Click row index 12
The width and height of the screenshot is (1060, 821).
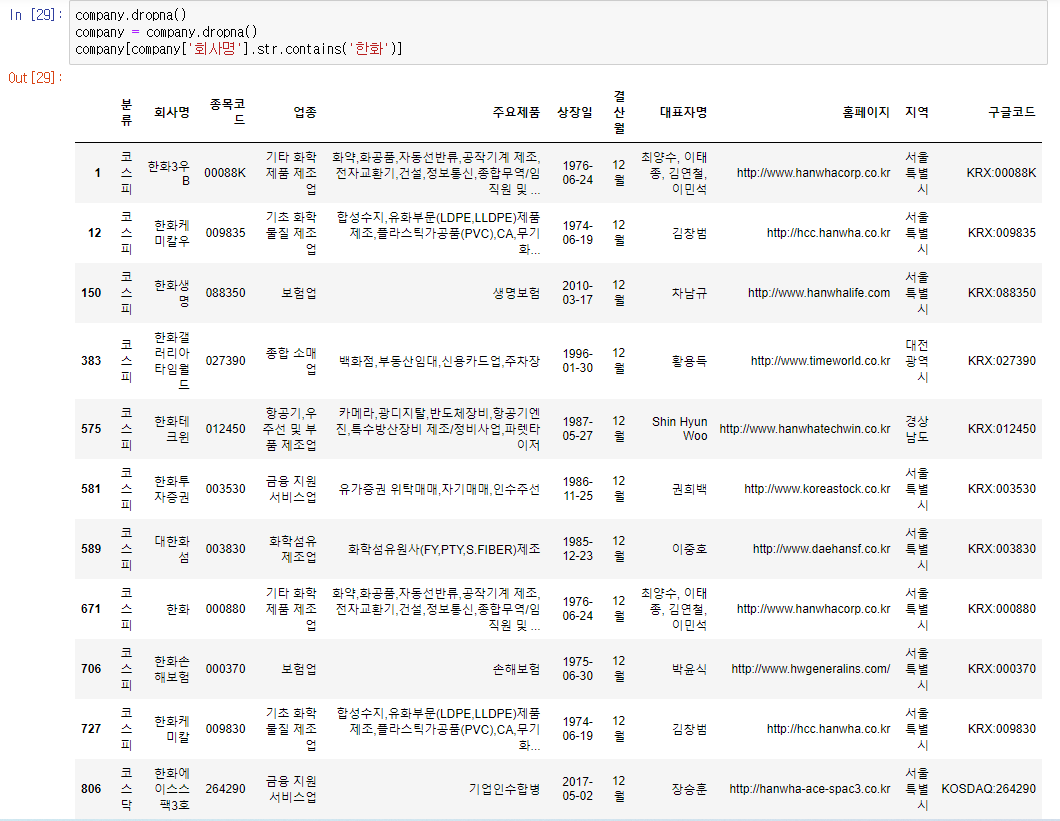coord(95,233)
